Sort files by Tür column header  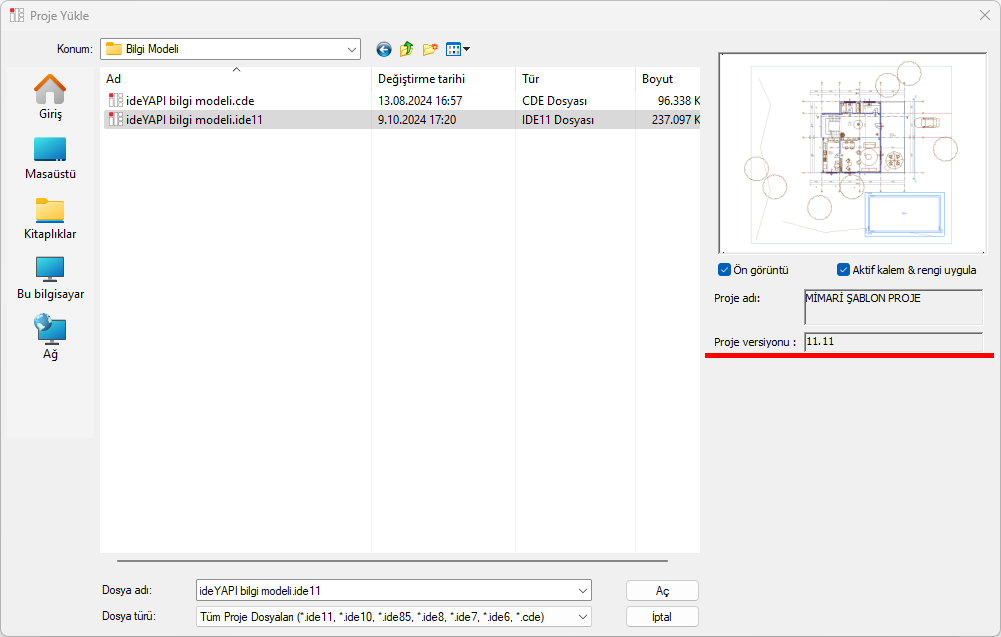(530, 79)
